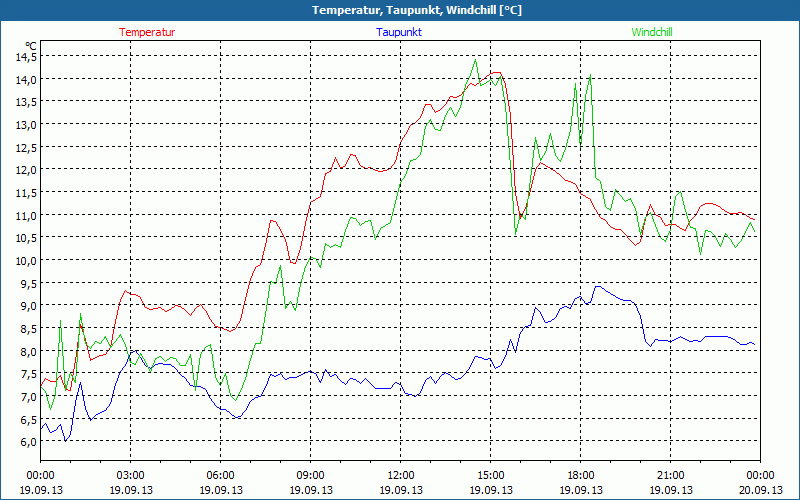
Task: Pick the 12:00 time axis label
Action: (x=400, y=475)
